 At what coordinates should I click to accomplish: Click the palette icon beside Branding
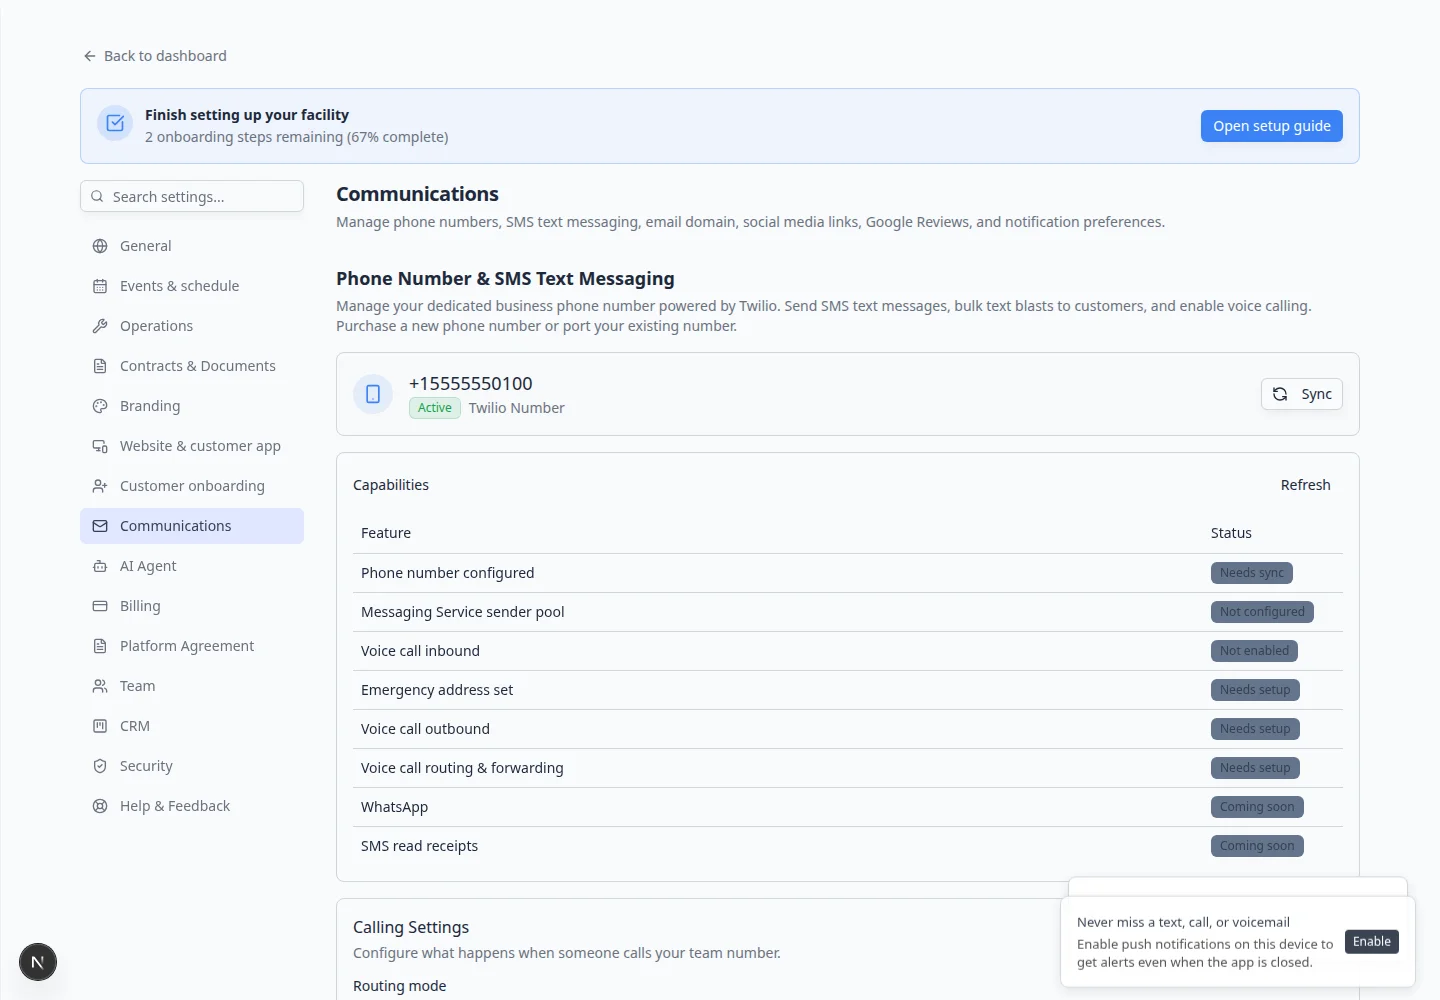tap(100, 406)
